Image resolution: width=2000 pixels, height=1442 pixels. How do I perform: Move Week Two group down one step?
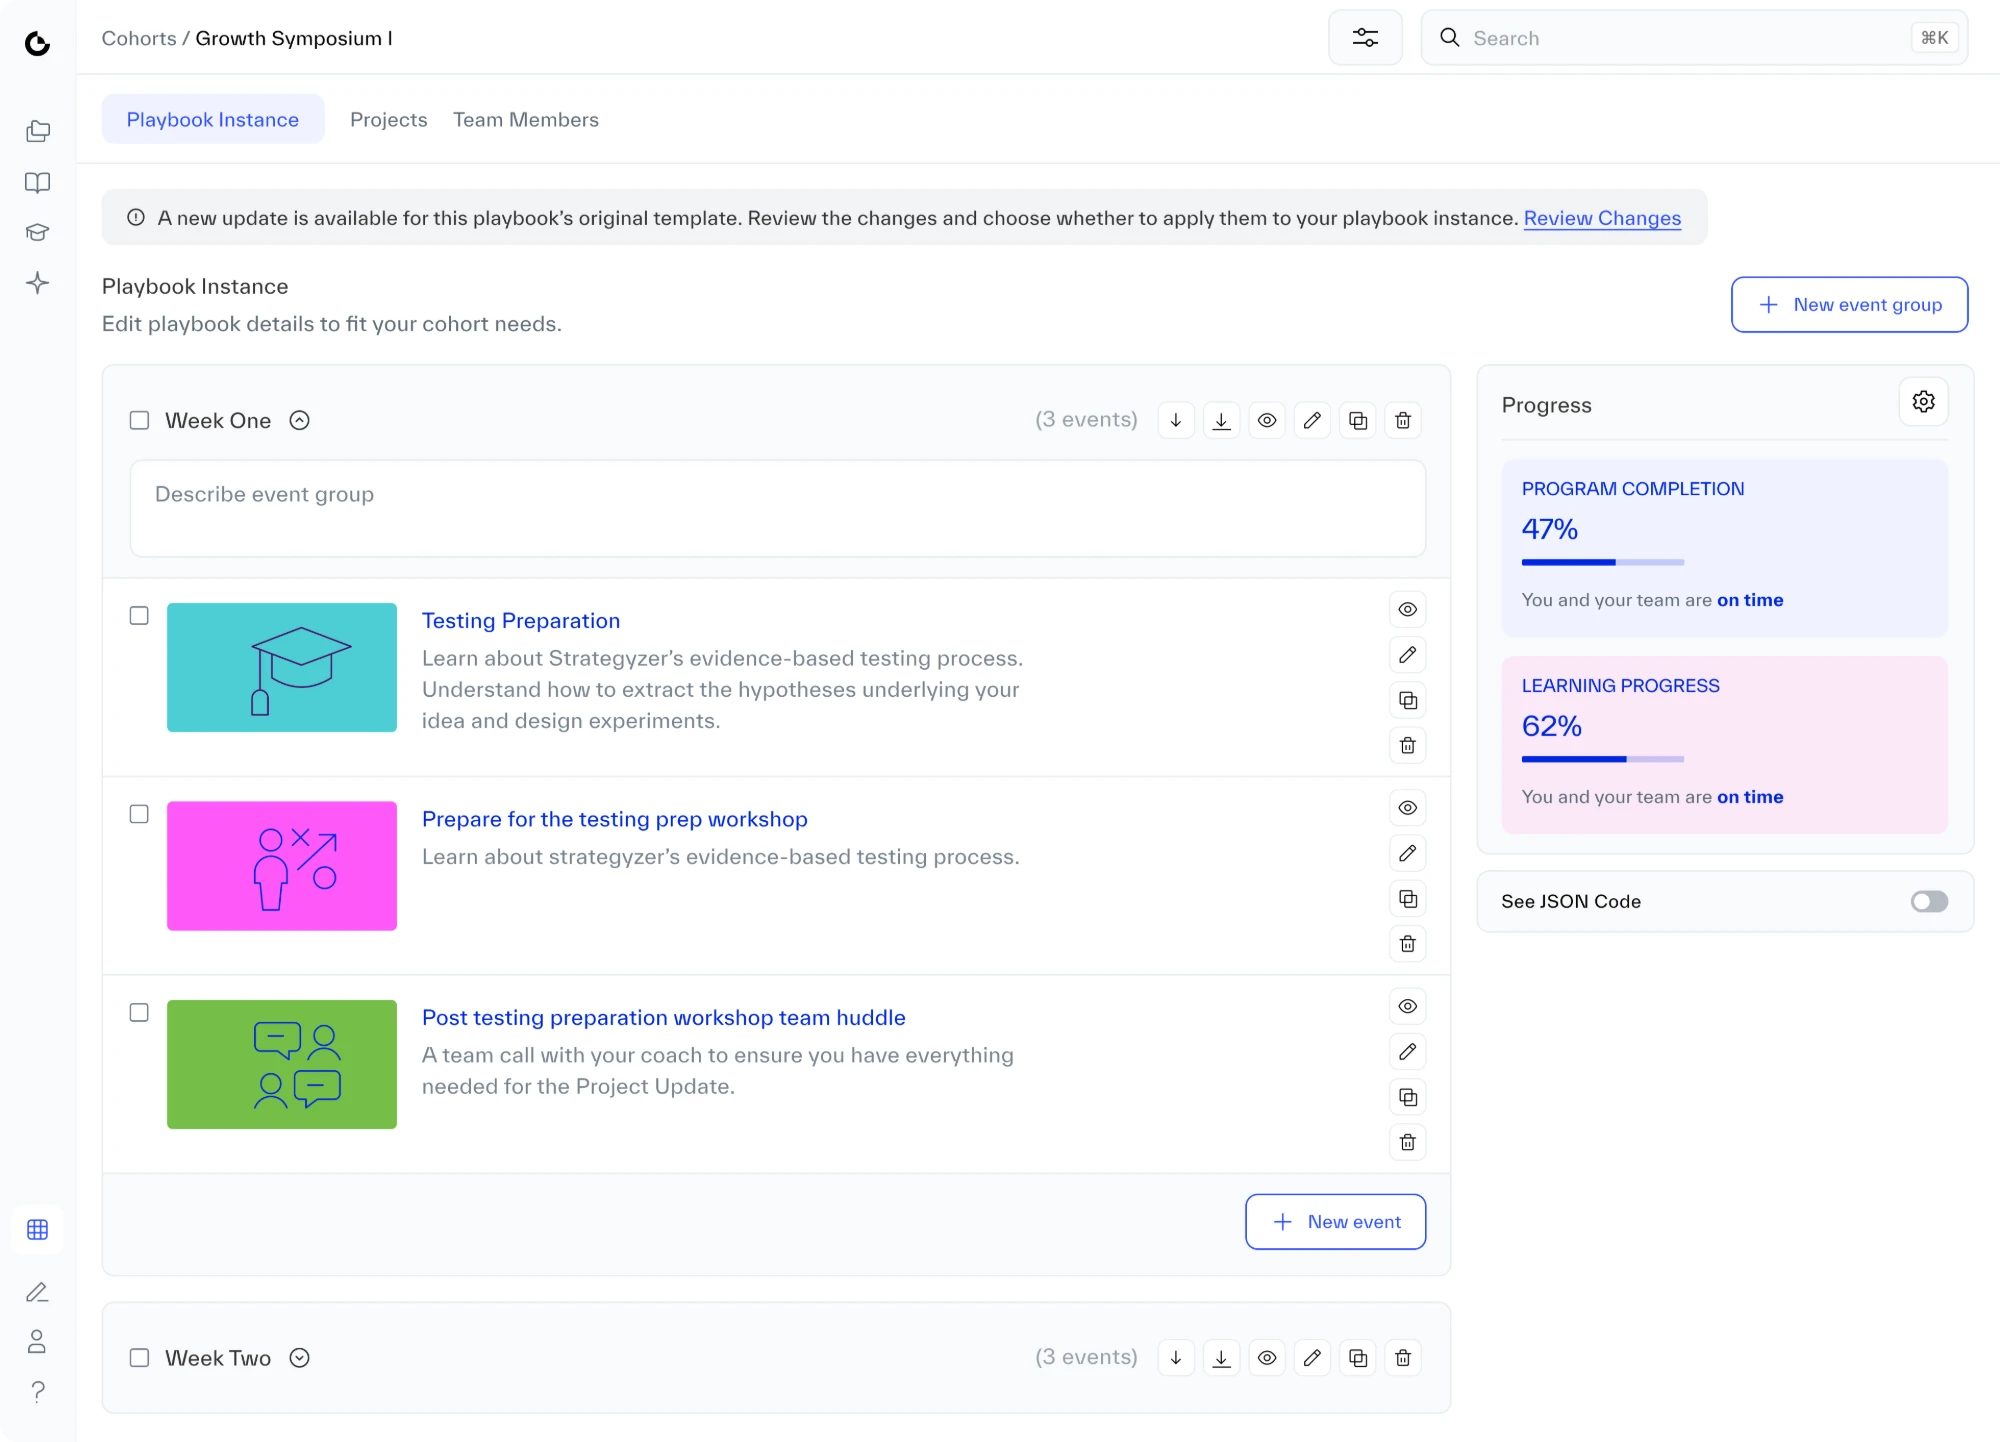pyautogui.click(x=1176, y=1357)
